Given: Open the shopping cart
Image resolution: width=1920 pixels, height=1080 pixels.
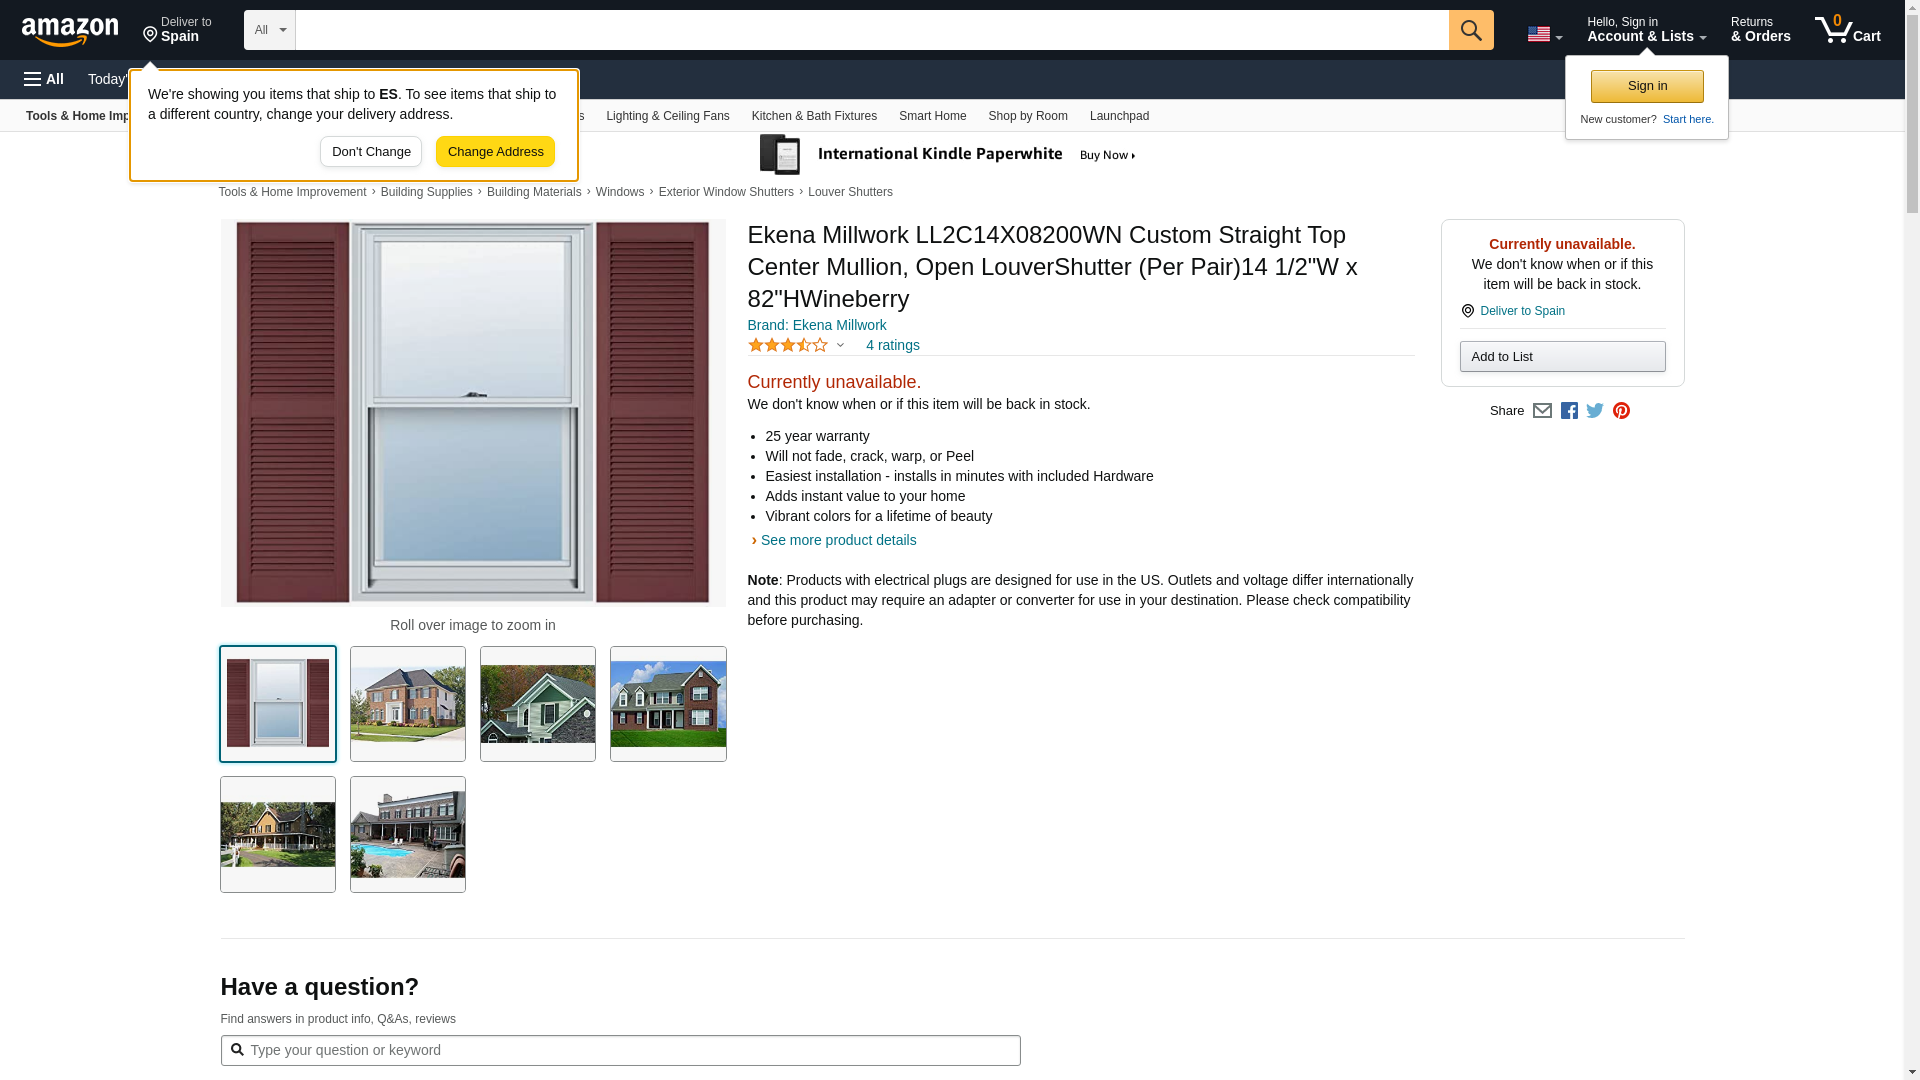Looking at the screenshot, I should [1847, 30].
